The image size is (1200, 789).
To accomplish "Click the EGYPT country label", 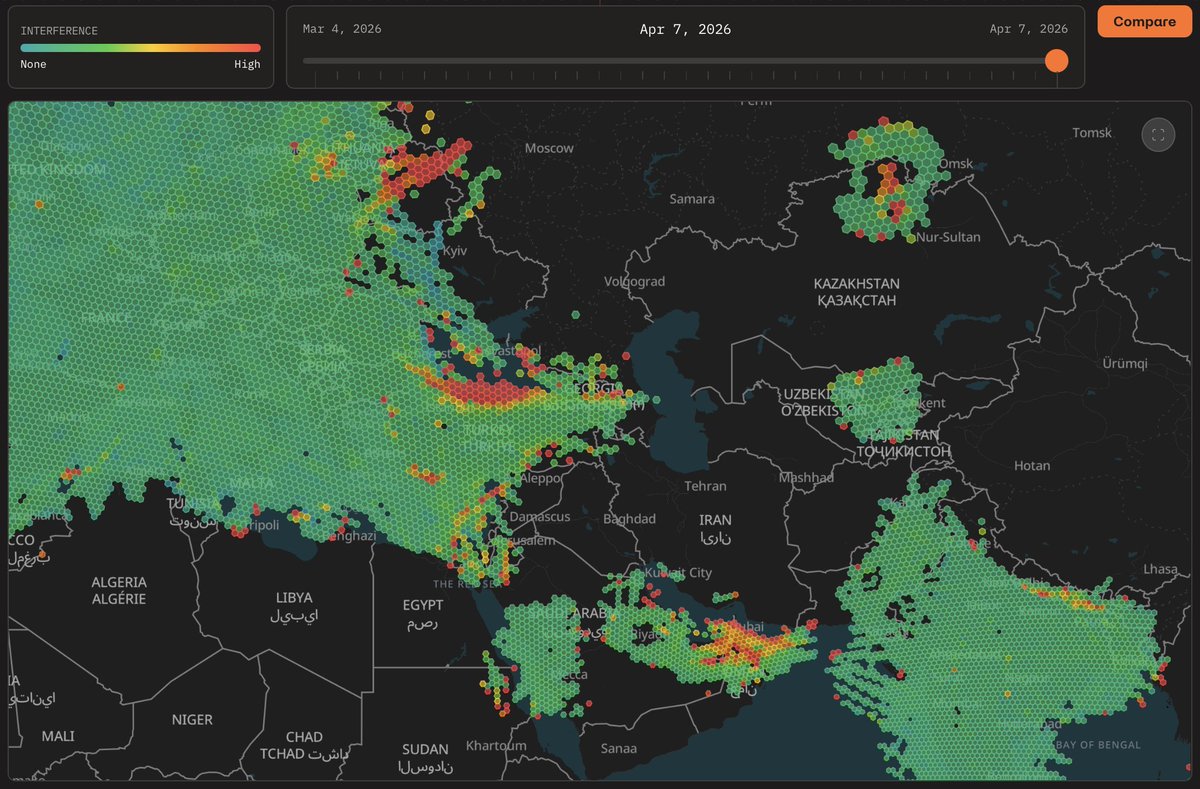I will (423, 613).
